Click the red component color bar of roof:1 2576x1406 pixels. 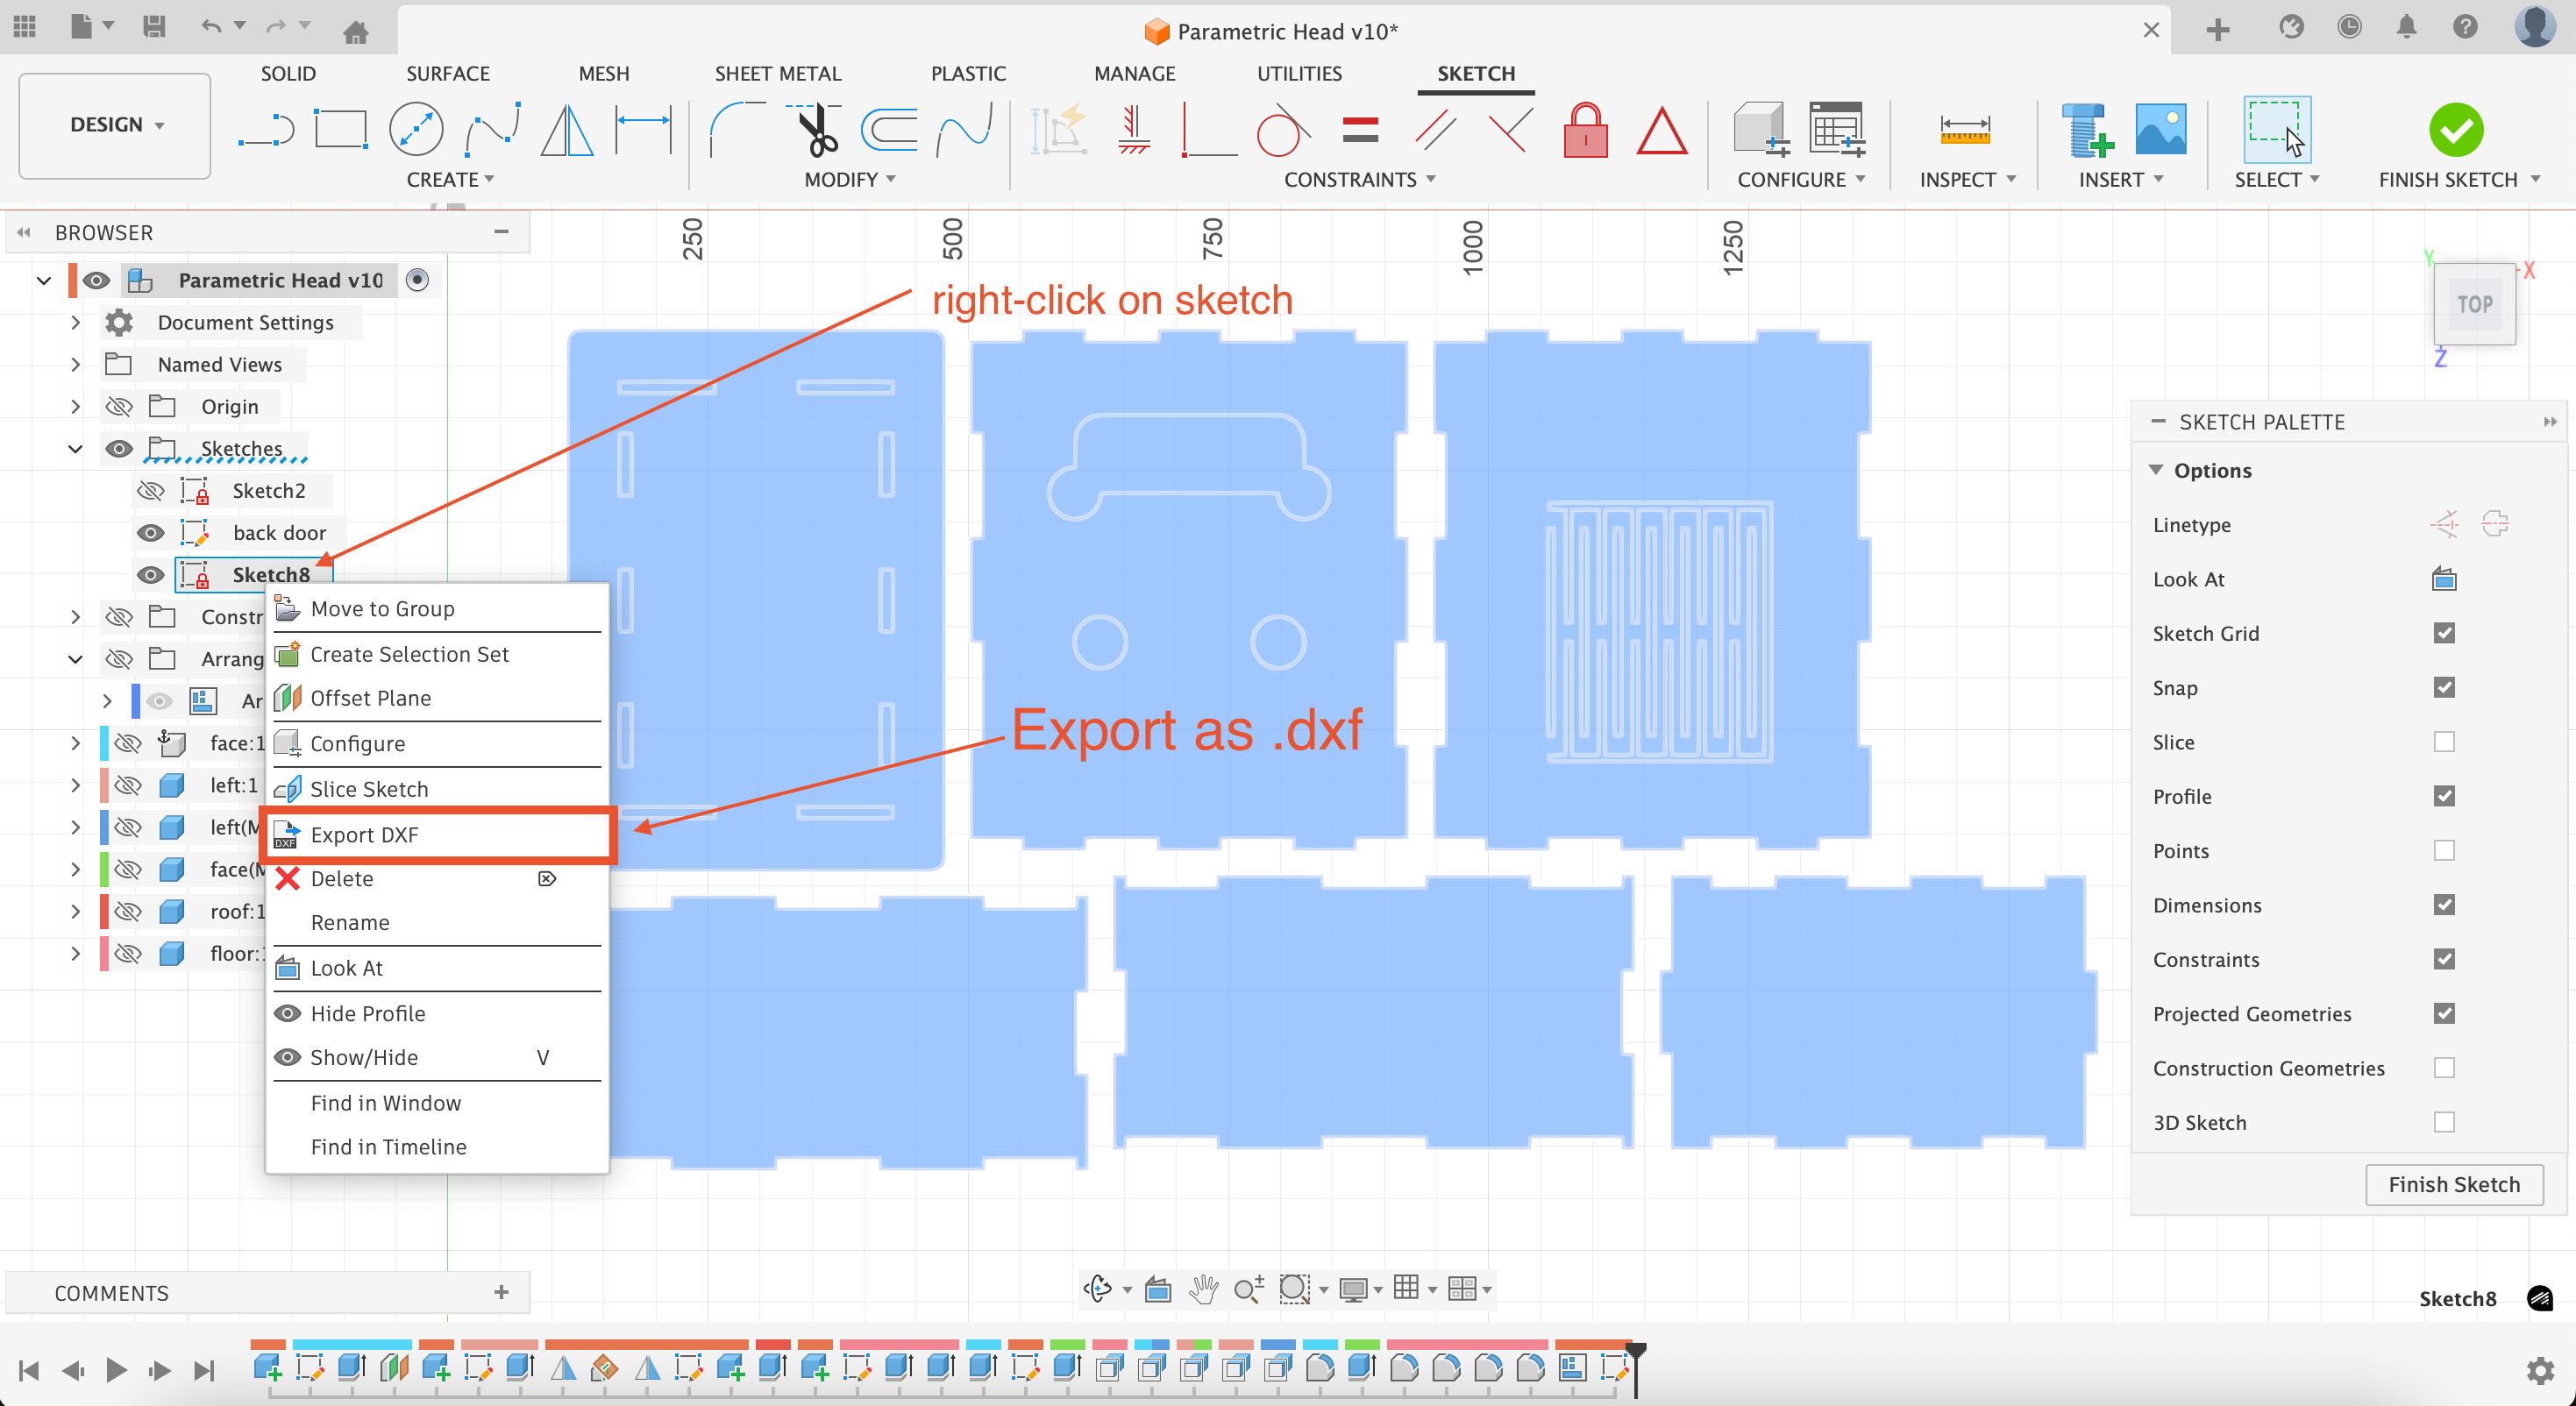tap(105, 911)
